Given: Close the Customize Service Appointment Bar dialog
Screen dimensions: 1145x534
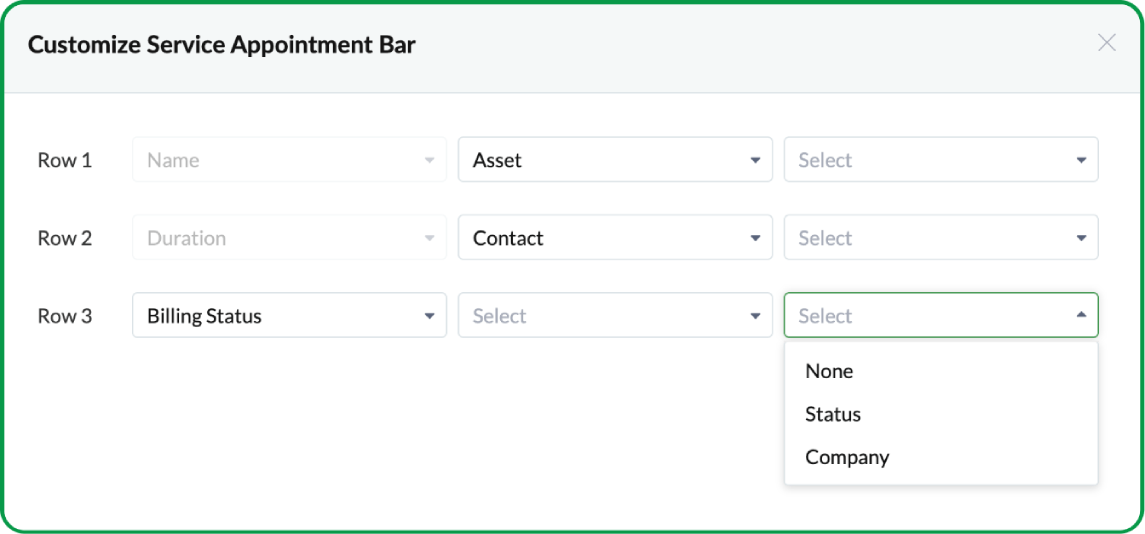Looking at the screenshot, I should pyautogui.click(x=1106, y=43).
